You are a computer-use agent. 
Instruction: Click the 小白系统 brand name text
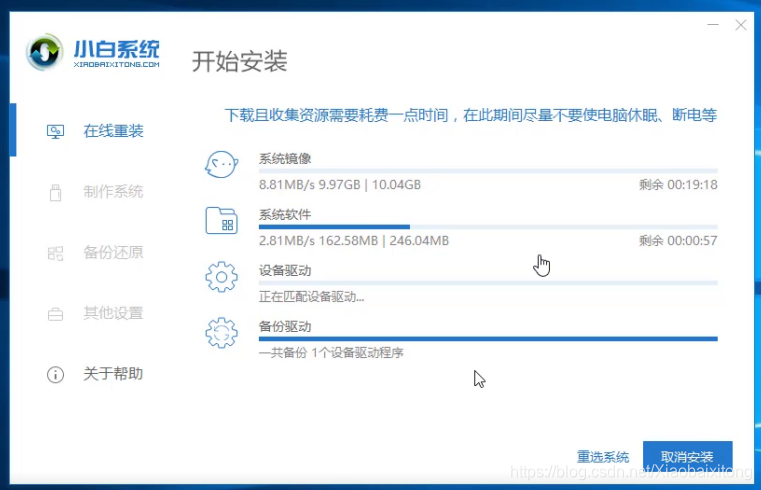pos(116,49)
